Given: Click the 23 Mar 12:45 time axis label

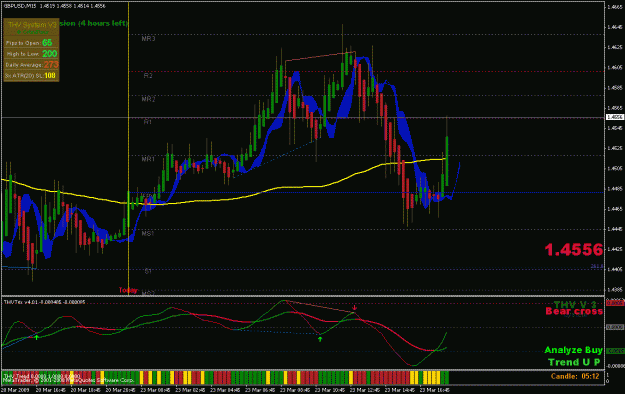Looking at the screenshot, I should 365,390.
